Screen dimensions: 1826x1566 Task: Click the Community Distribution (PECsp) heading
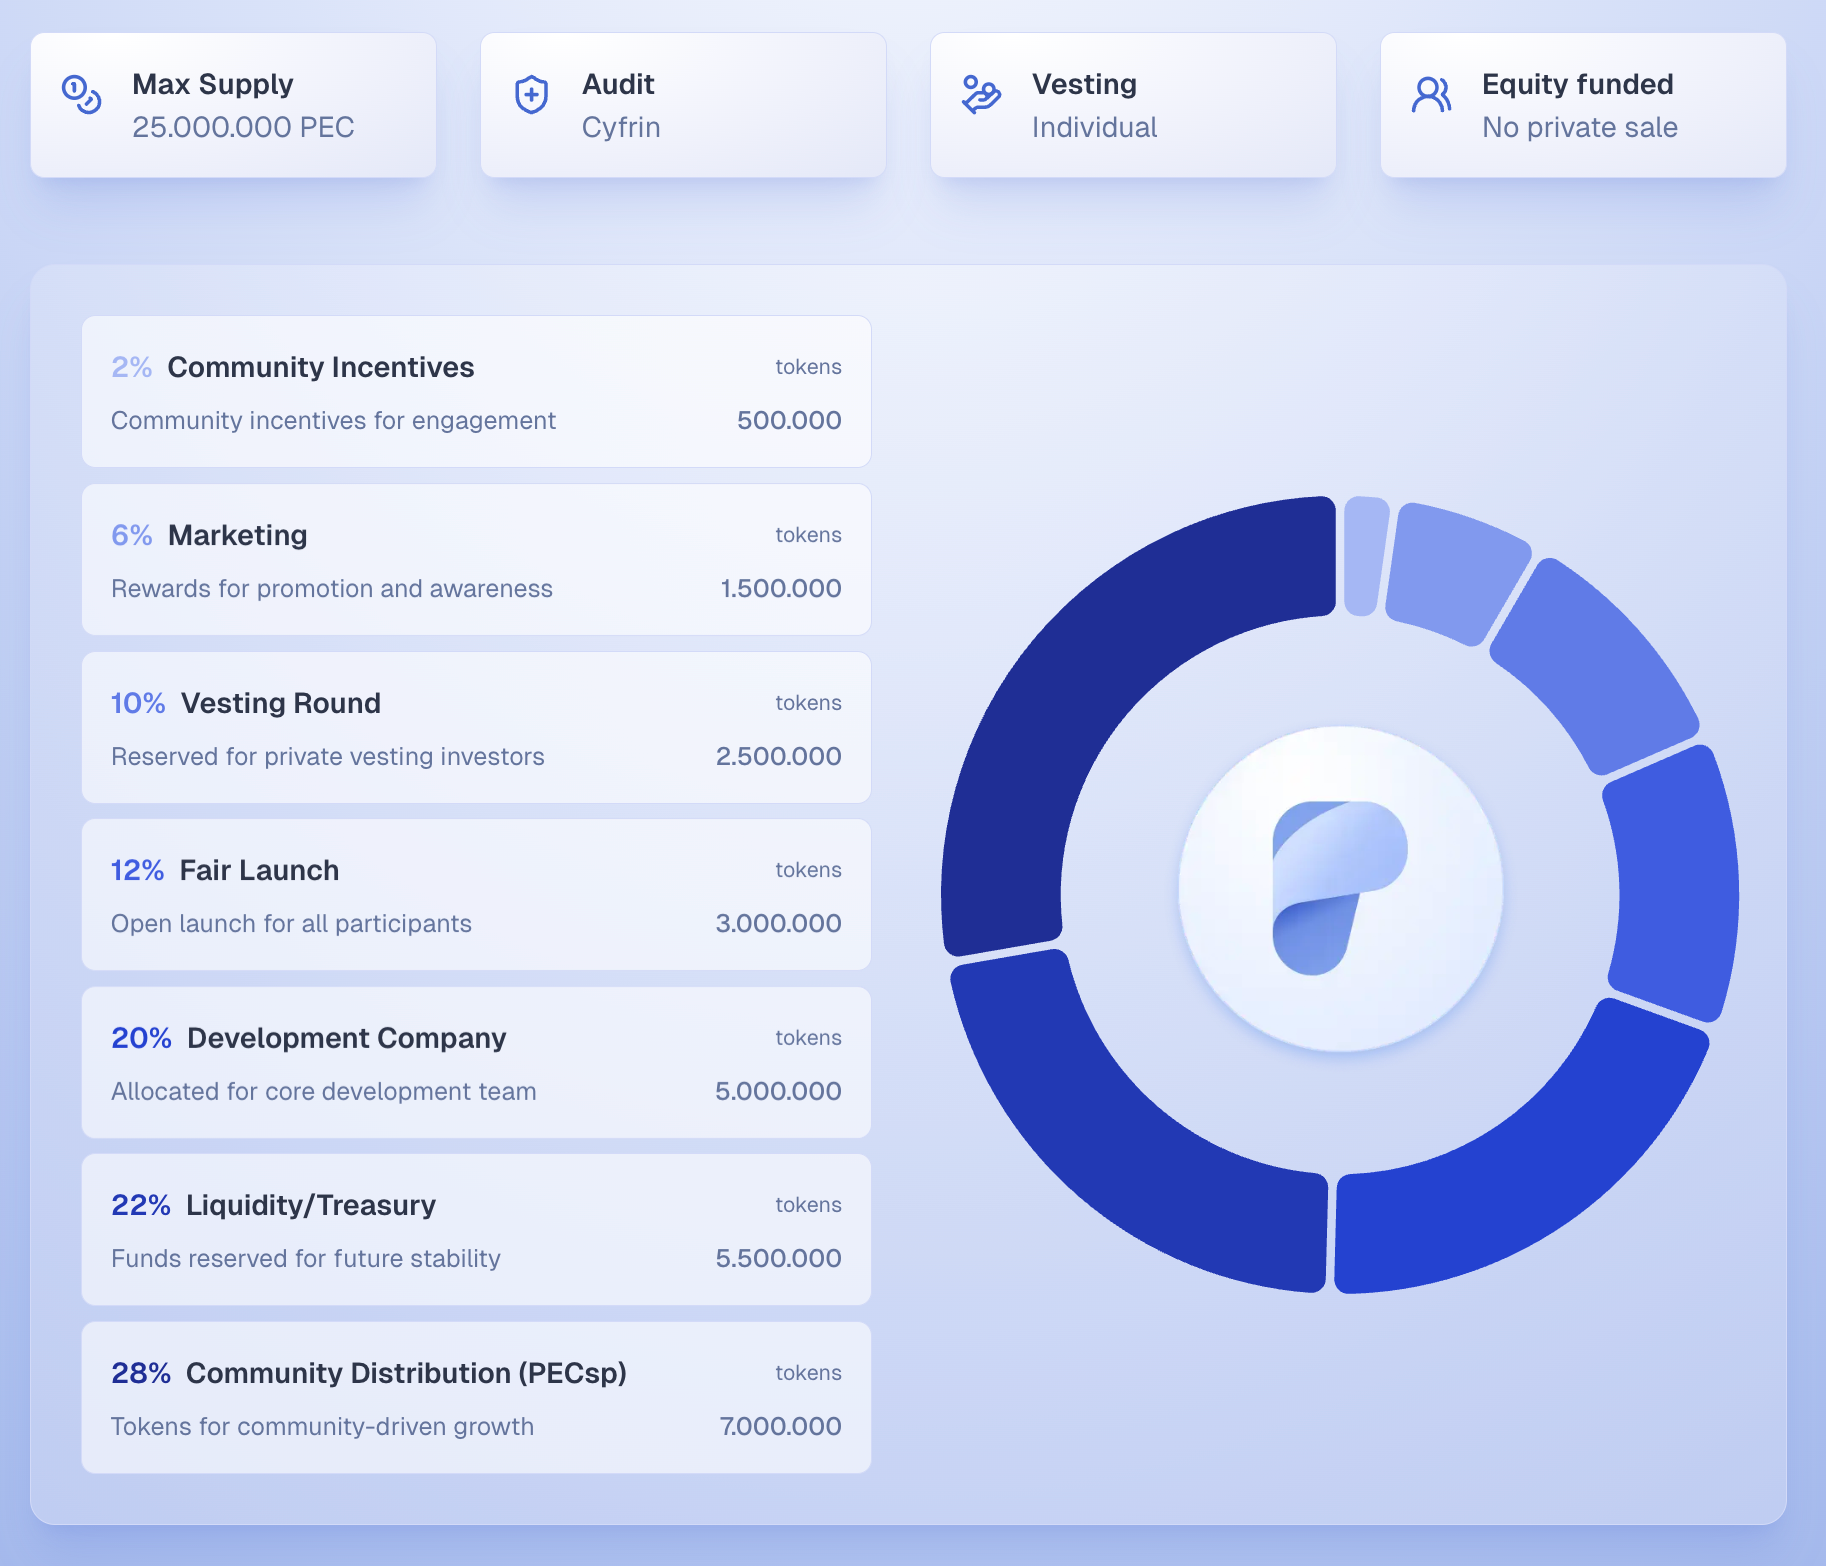pos(406,1373)
